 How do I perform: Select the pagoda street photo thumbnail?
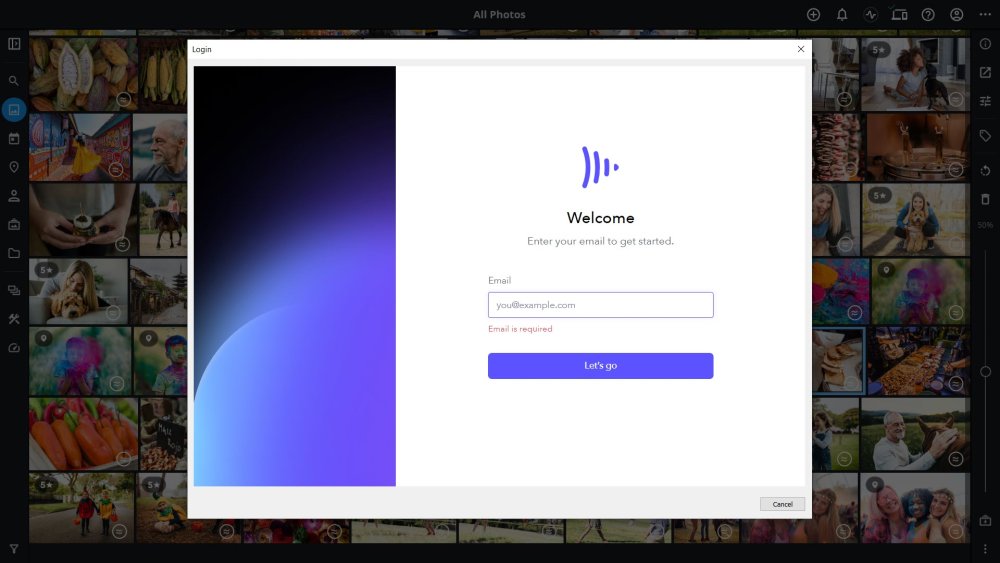[x=158, y=291]
